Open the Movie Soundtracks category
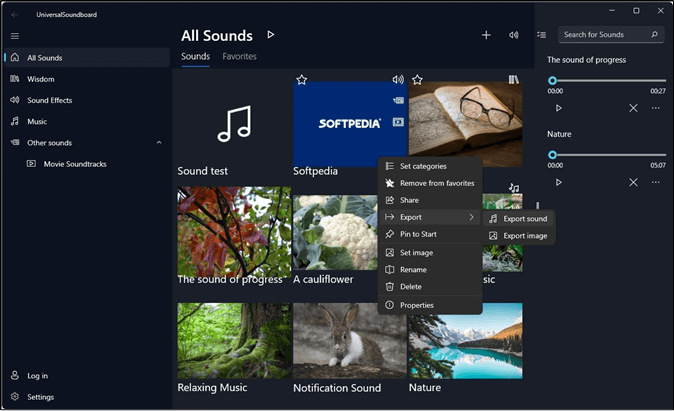Screen dimensions: 674x411 [74, 163]
